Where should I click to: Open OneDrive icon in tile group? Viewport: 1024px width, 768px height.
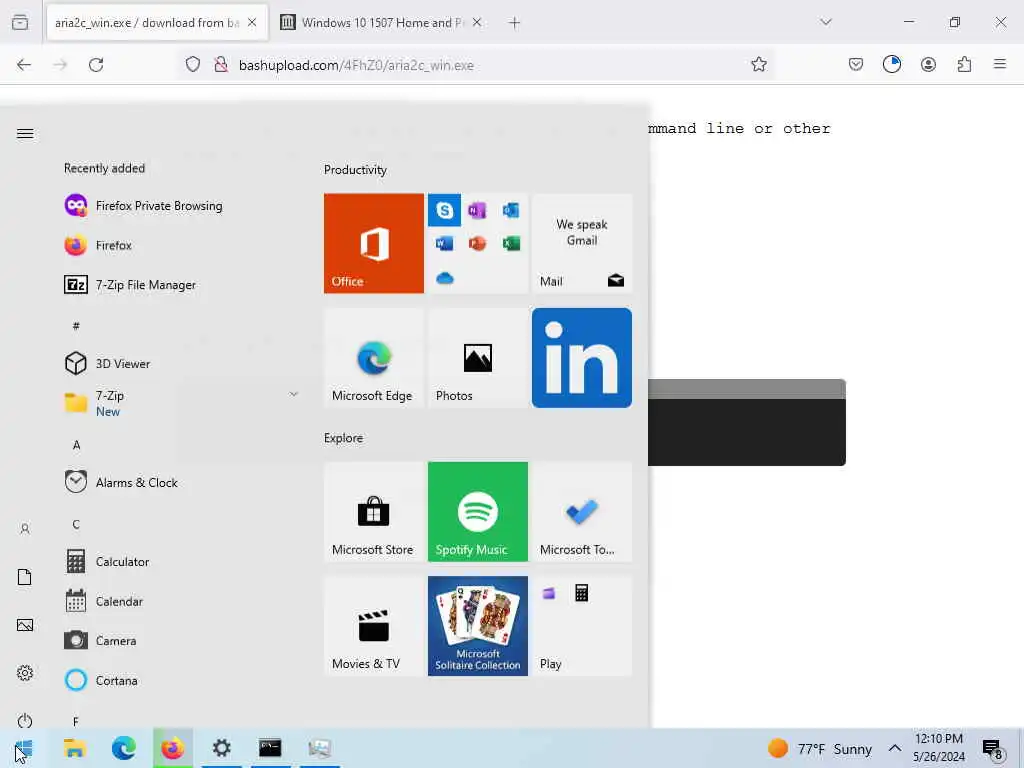pos(444,279)
